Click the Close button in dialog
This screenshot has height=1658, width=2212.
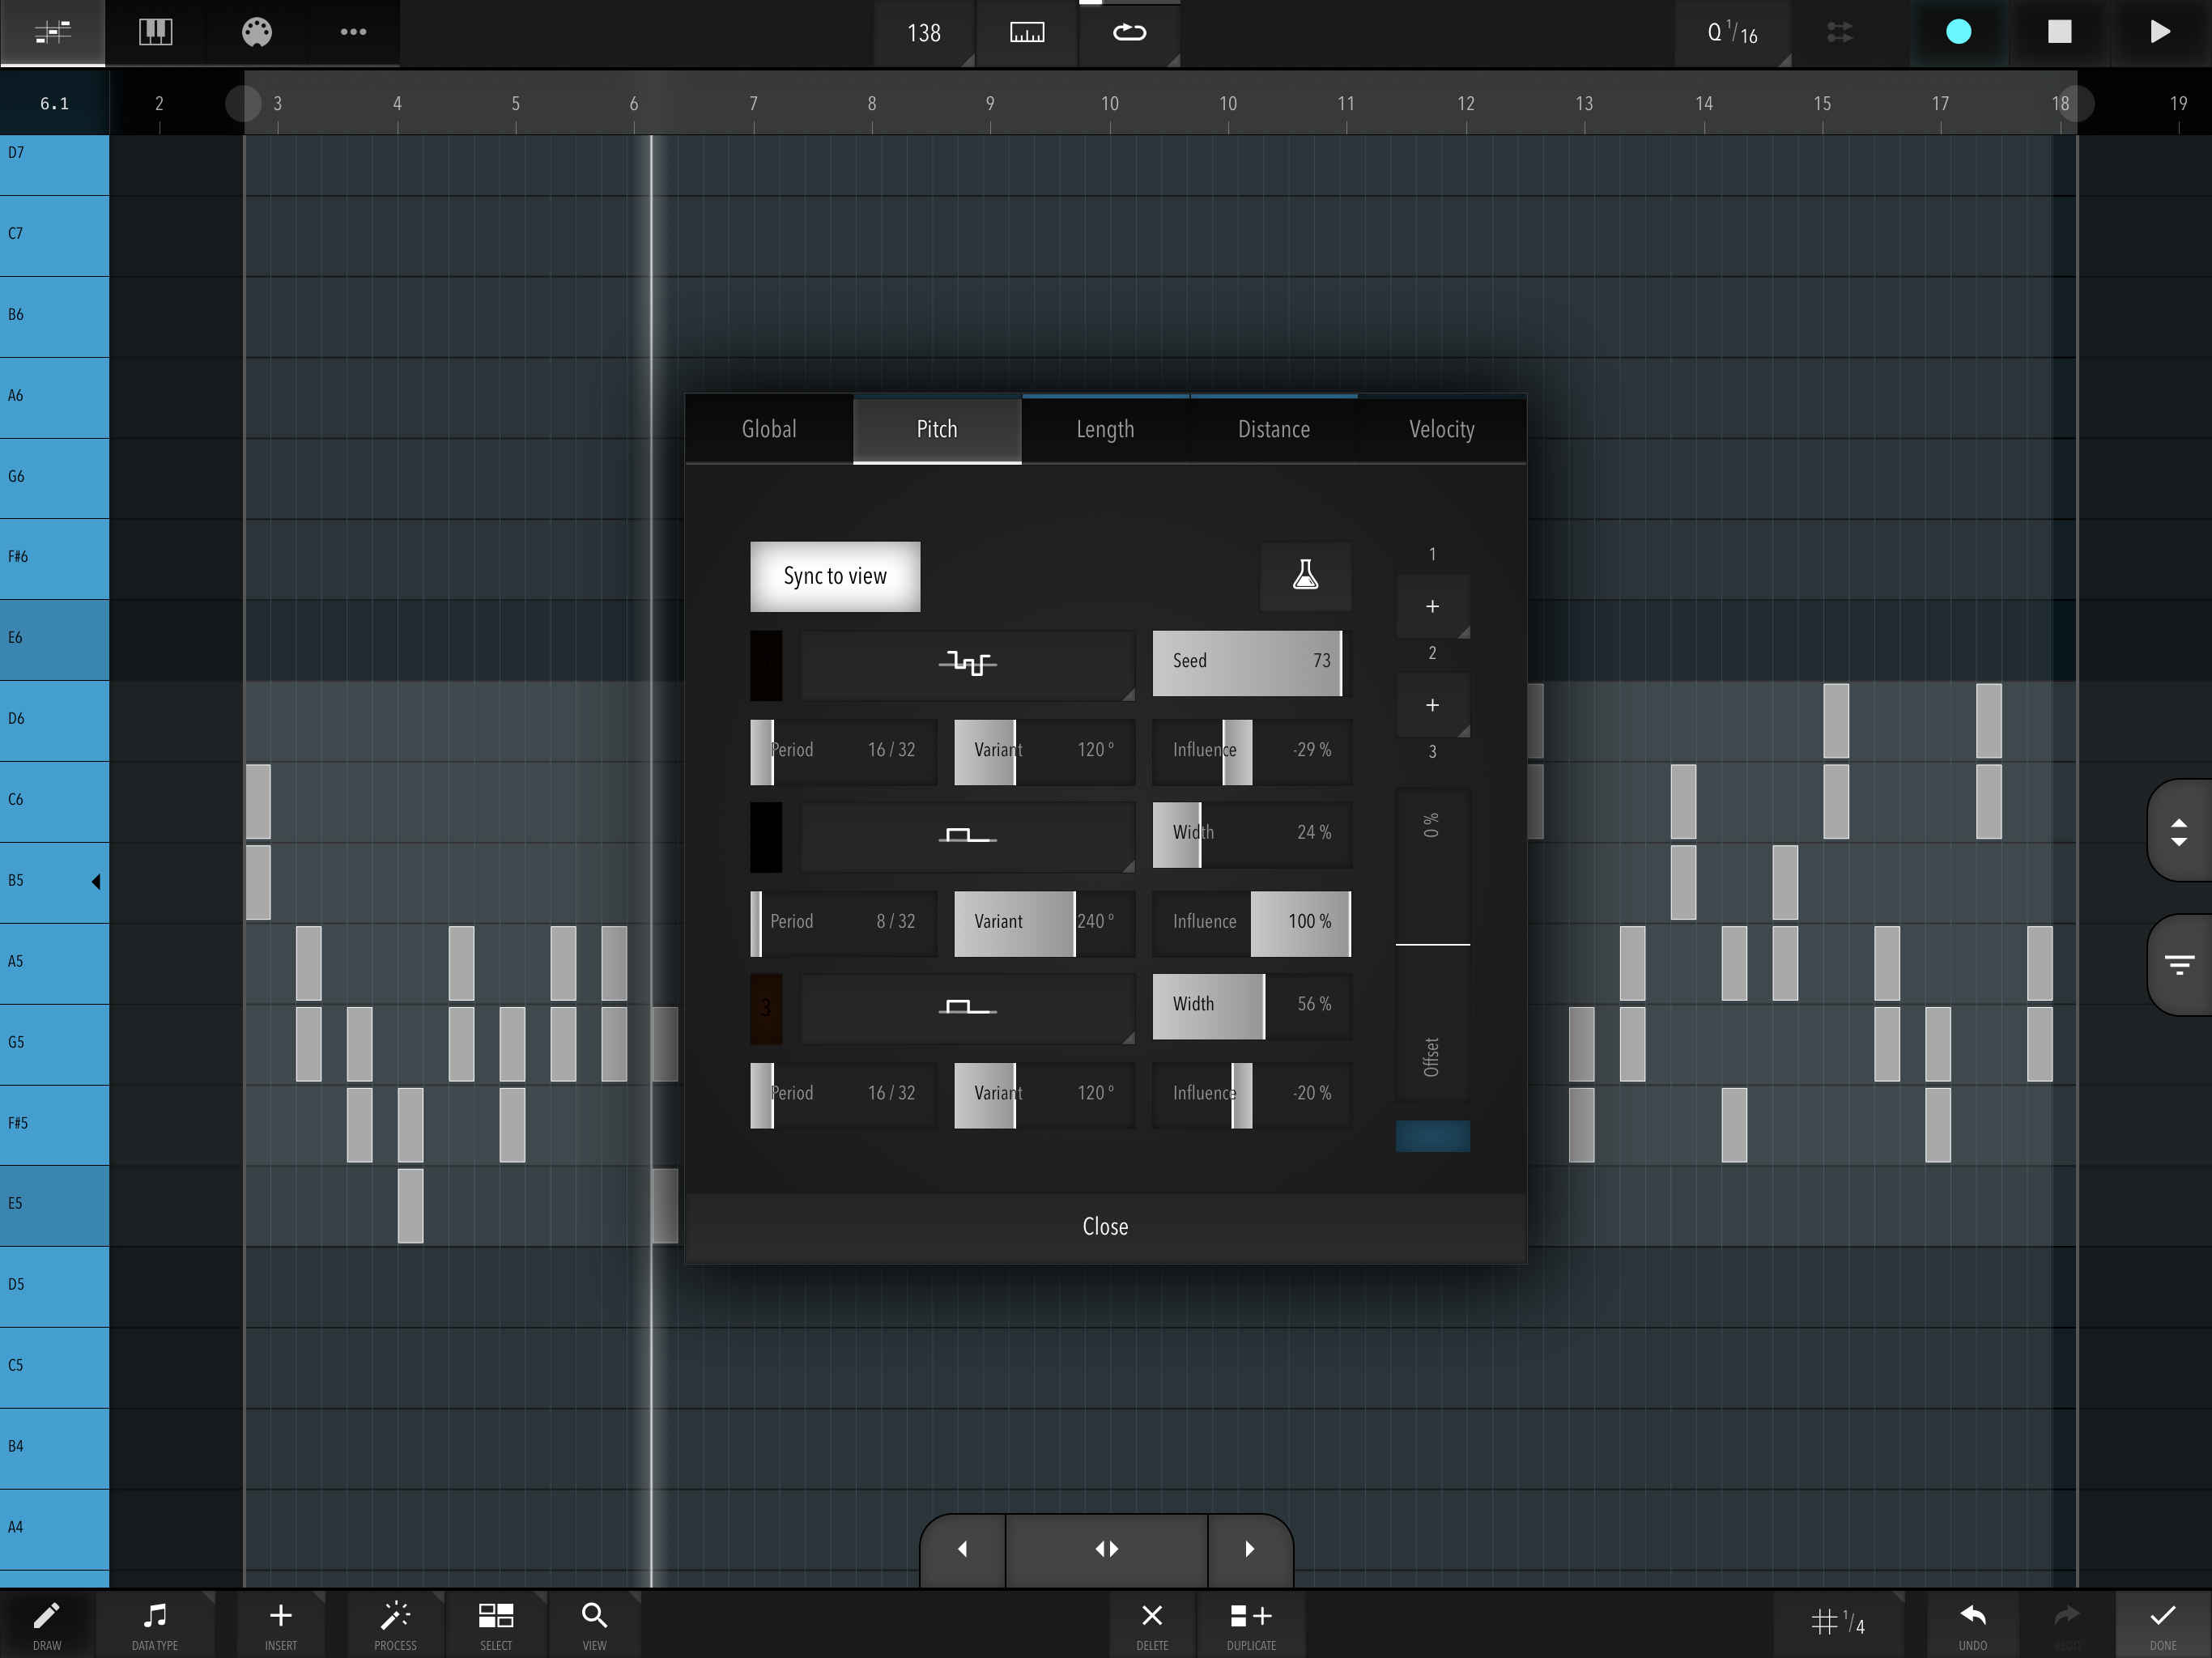point(1105,1227)
